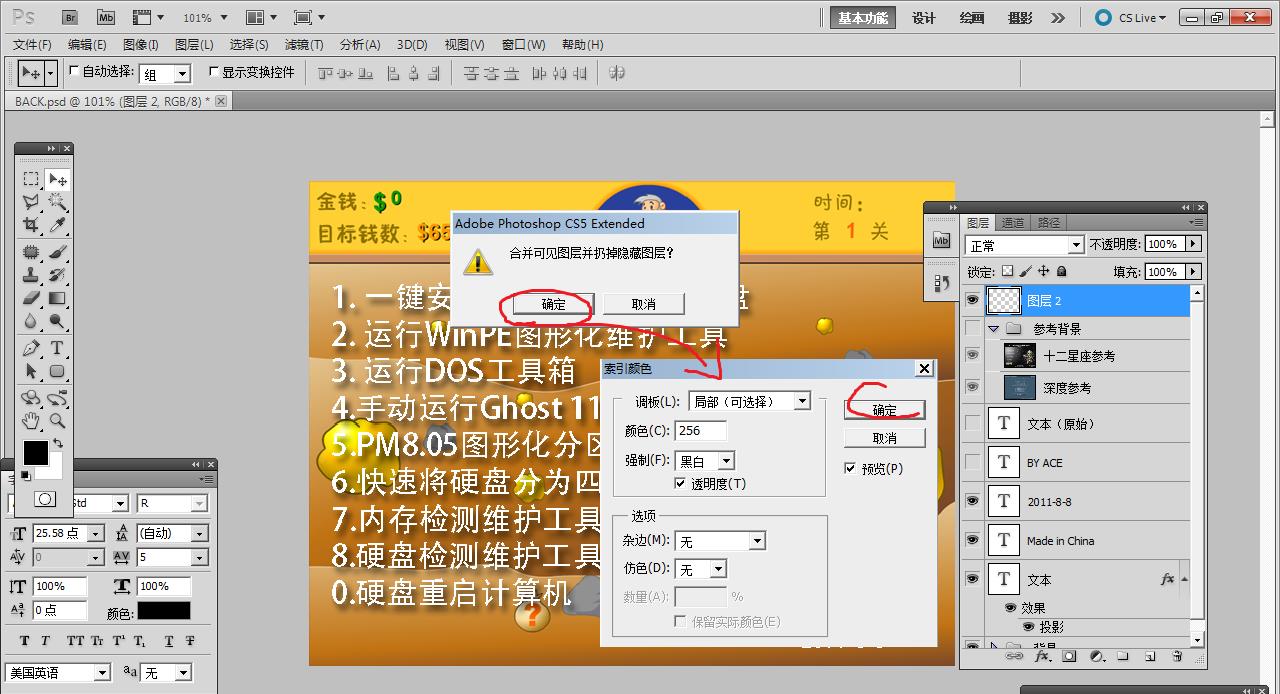Image resolution: width=1280 pixels, height=694 pixels.
Task: Open the History panel icon
Action: (x=940, y=284)
